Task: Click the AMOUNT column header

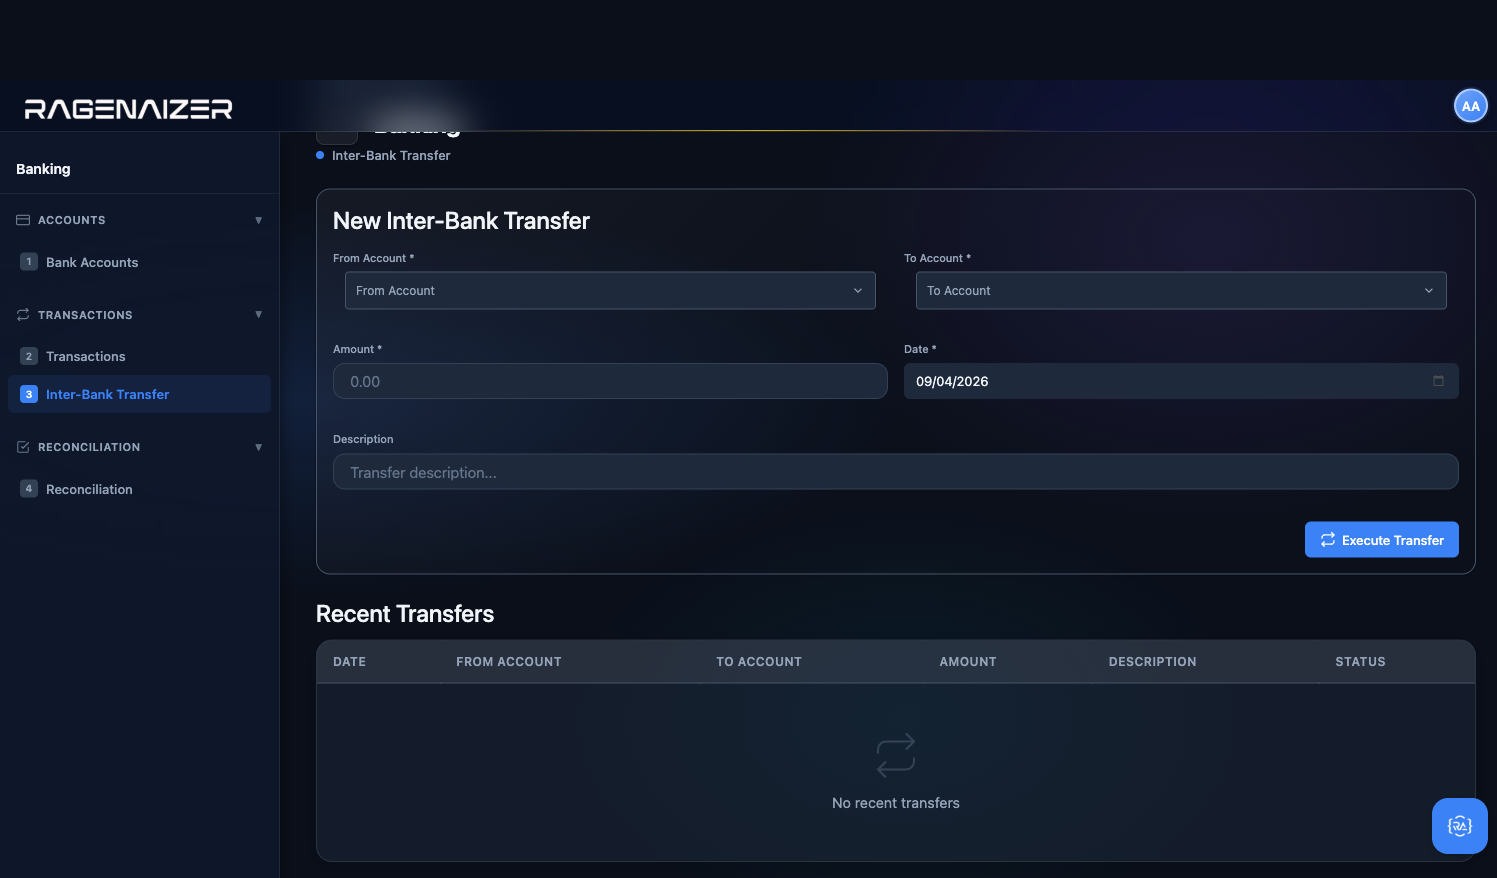Action: click(968, 662)
